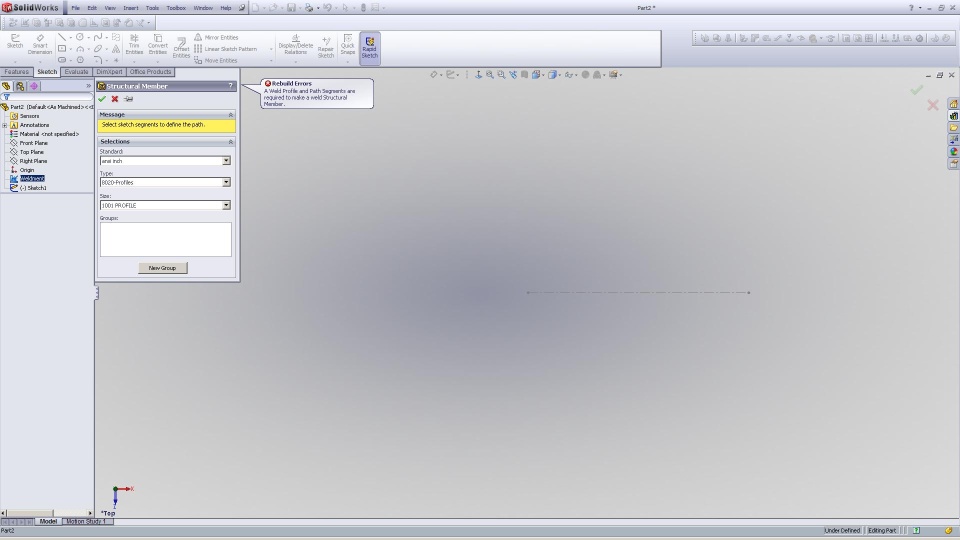Click the feature tree filter field

click(x=47, y=97)
